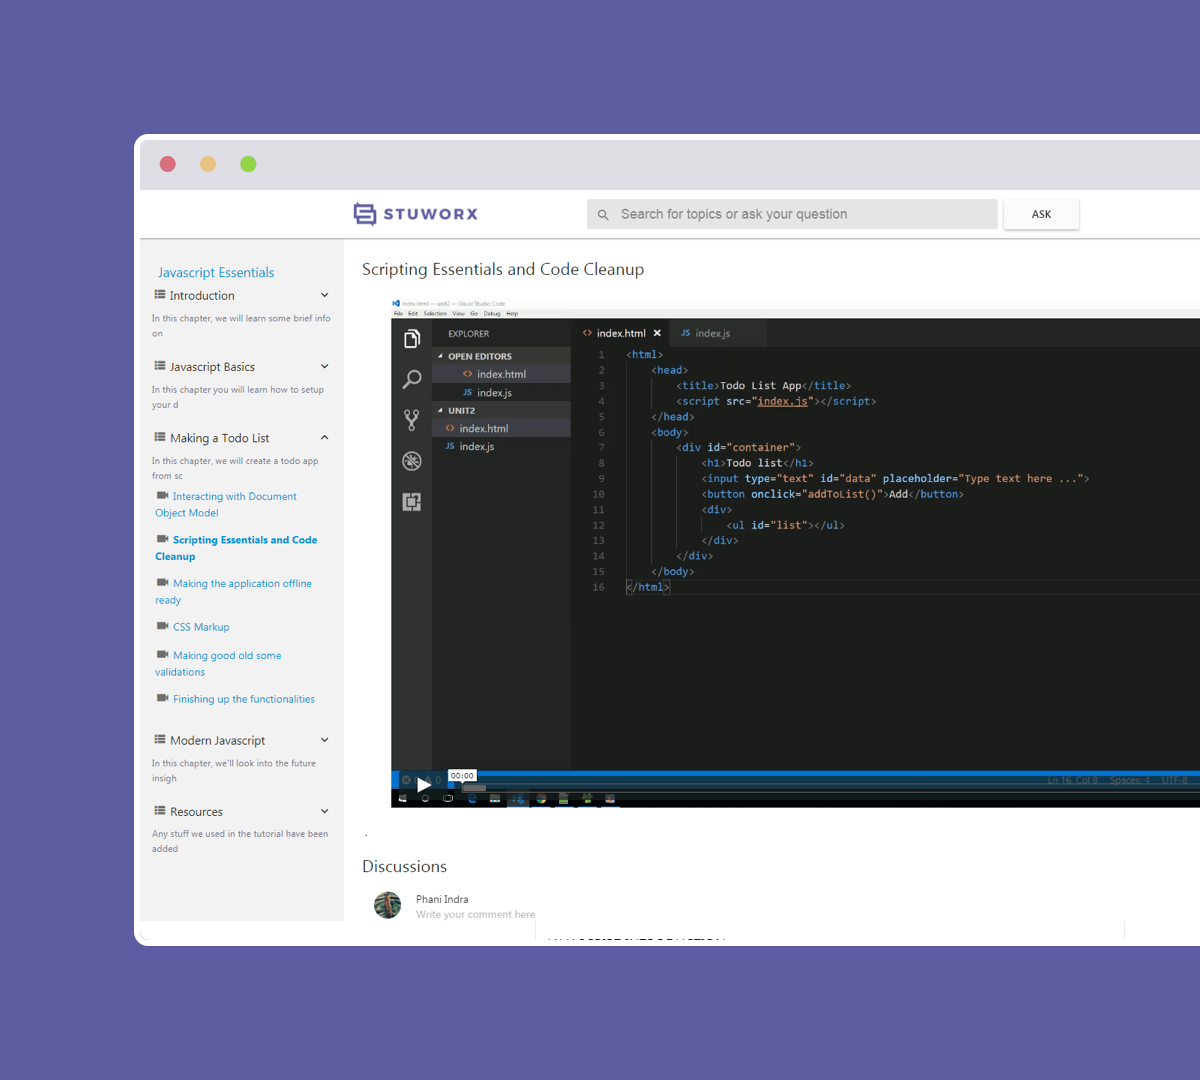Open the VS Code Debug icon
This screenshot has height=1080, width=1200.
click(x=411, y=461)
